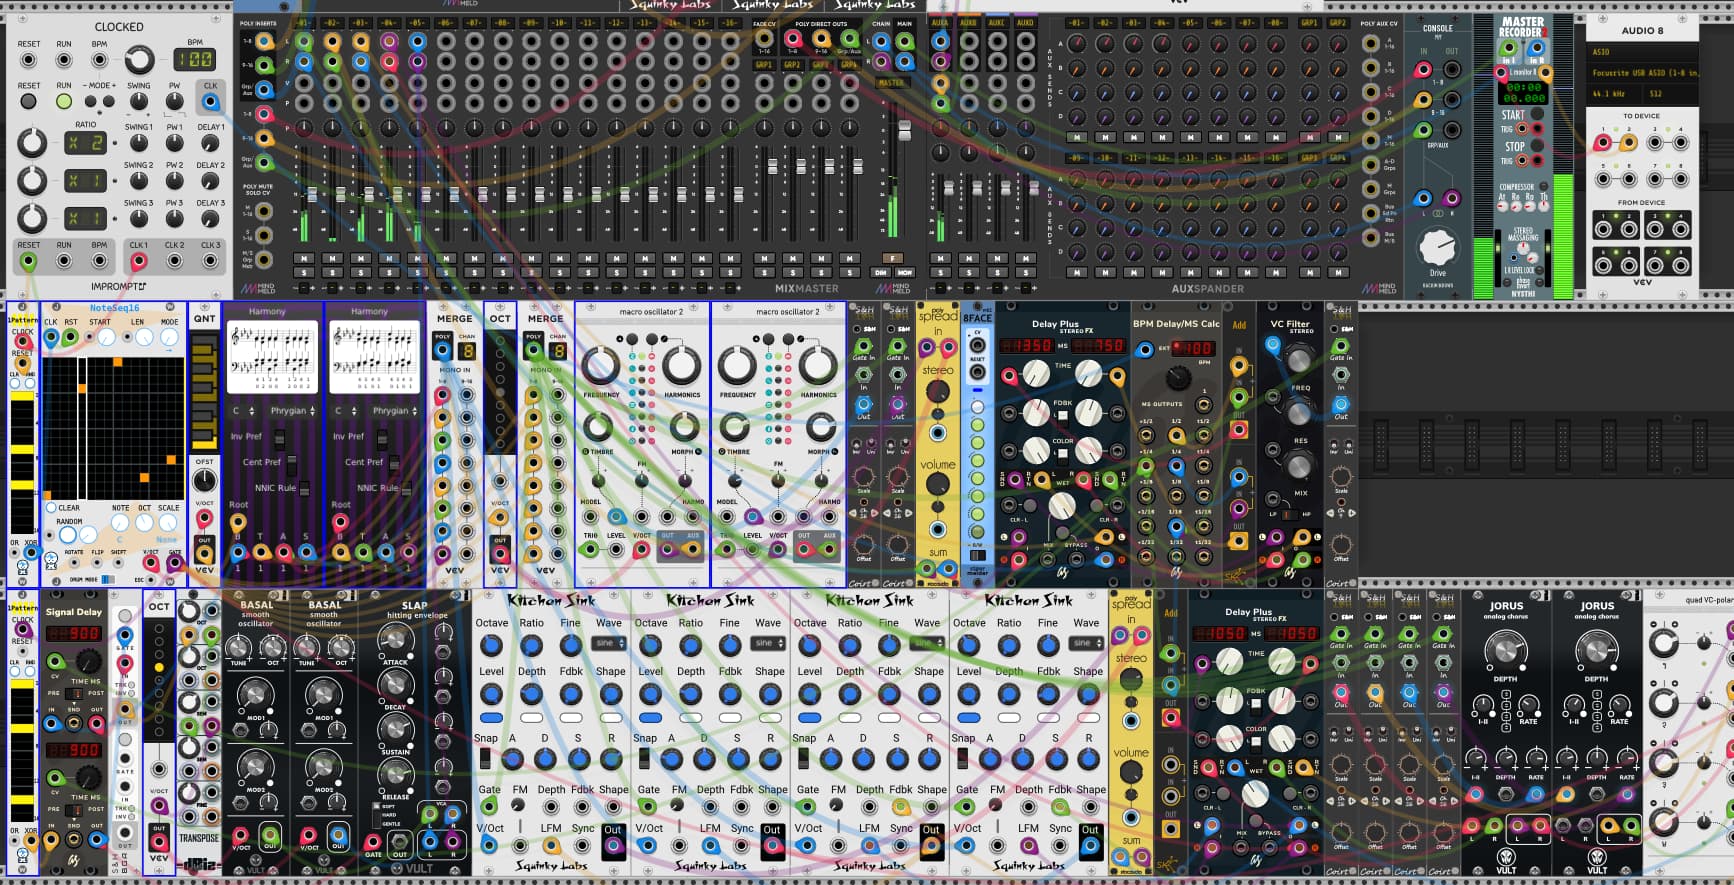This screenshot has width=1734, height=885.
Task: Click the Clocked BPM display
Action: [x=195, y=59]
